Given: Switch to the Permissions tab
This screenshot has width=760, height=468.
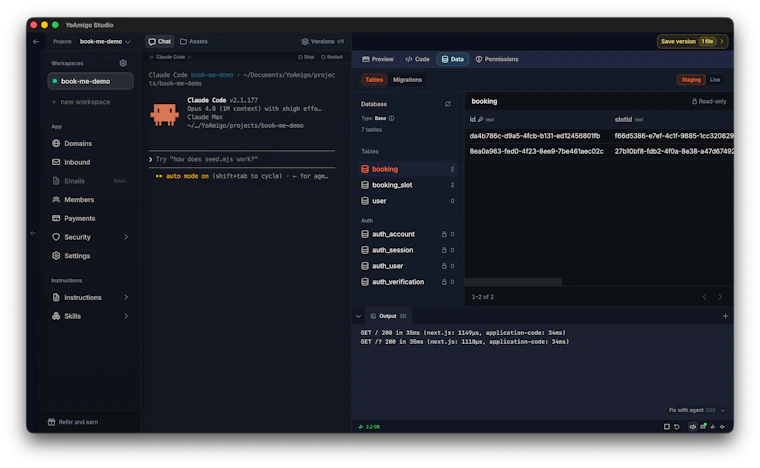Looking at the screenshot, I should click(497, 59).
